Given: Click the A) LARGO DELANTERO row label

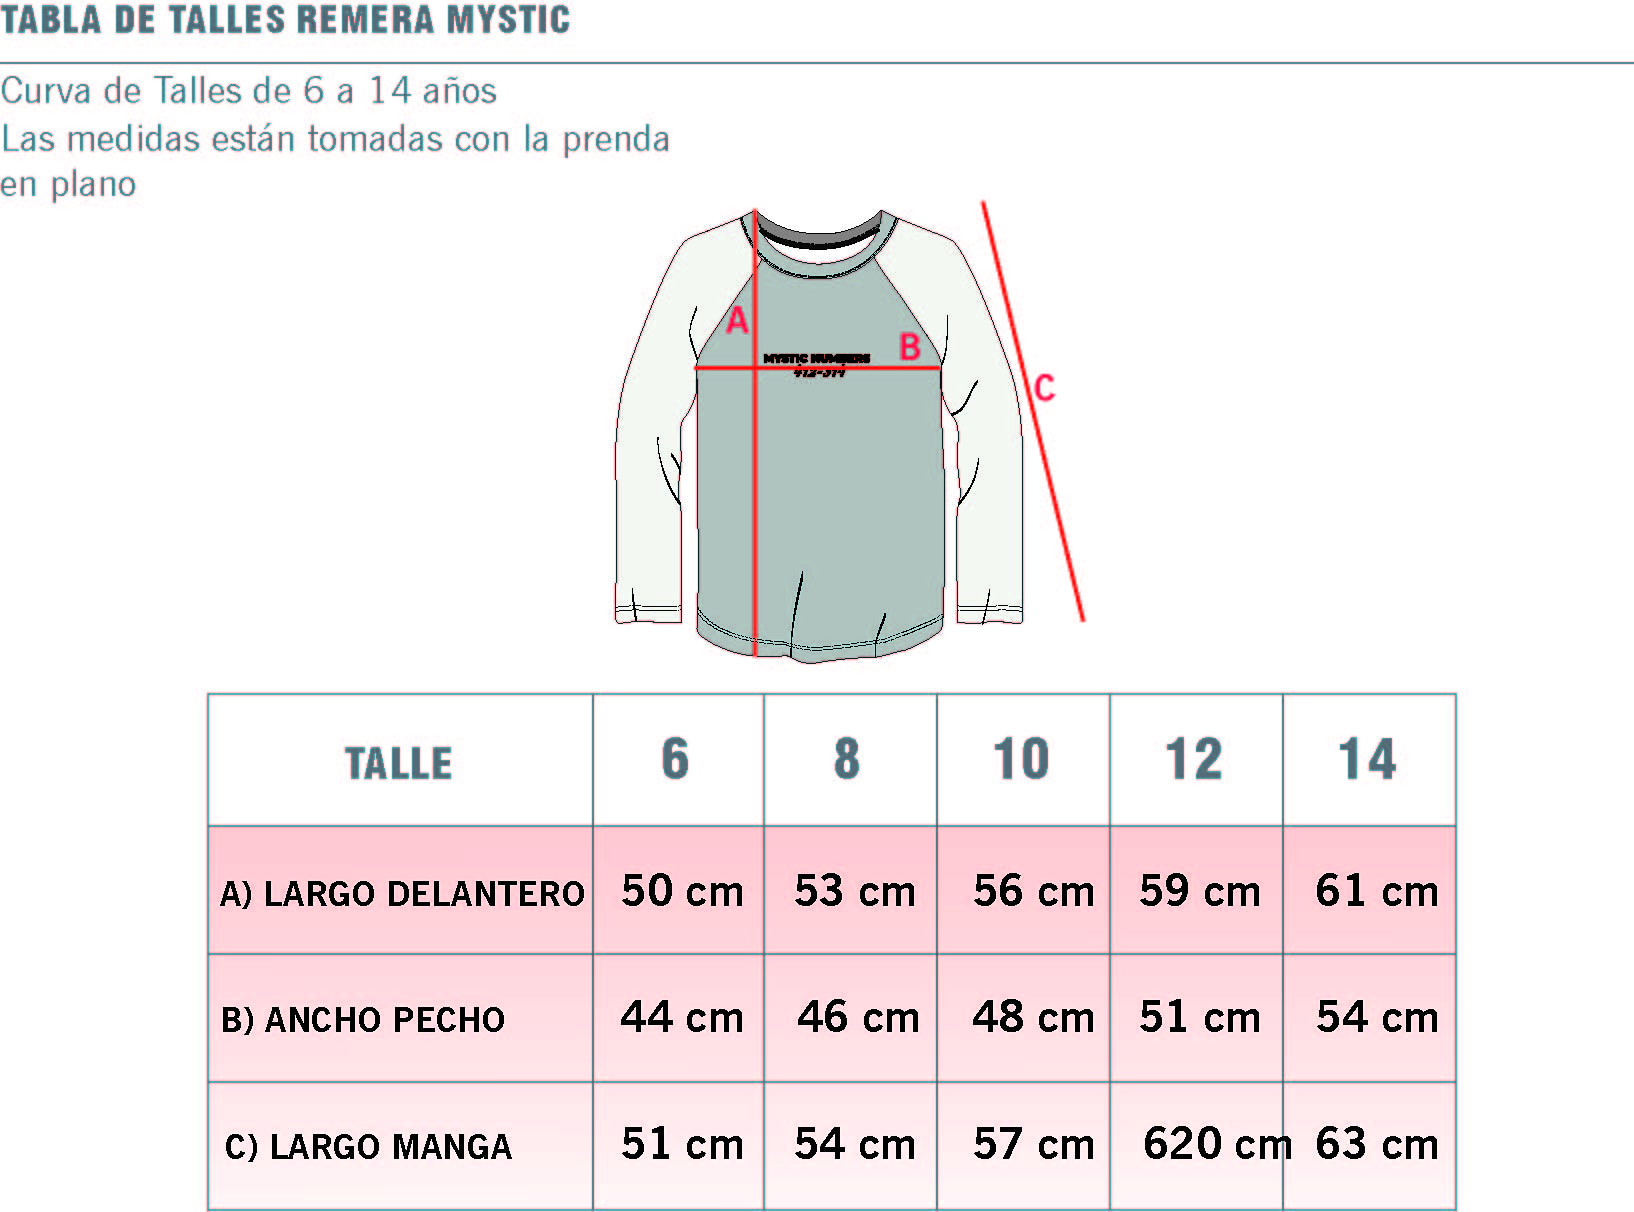Looking at the screenshot, I should (402, 893).
